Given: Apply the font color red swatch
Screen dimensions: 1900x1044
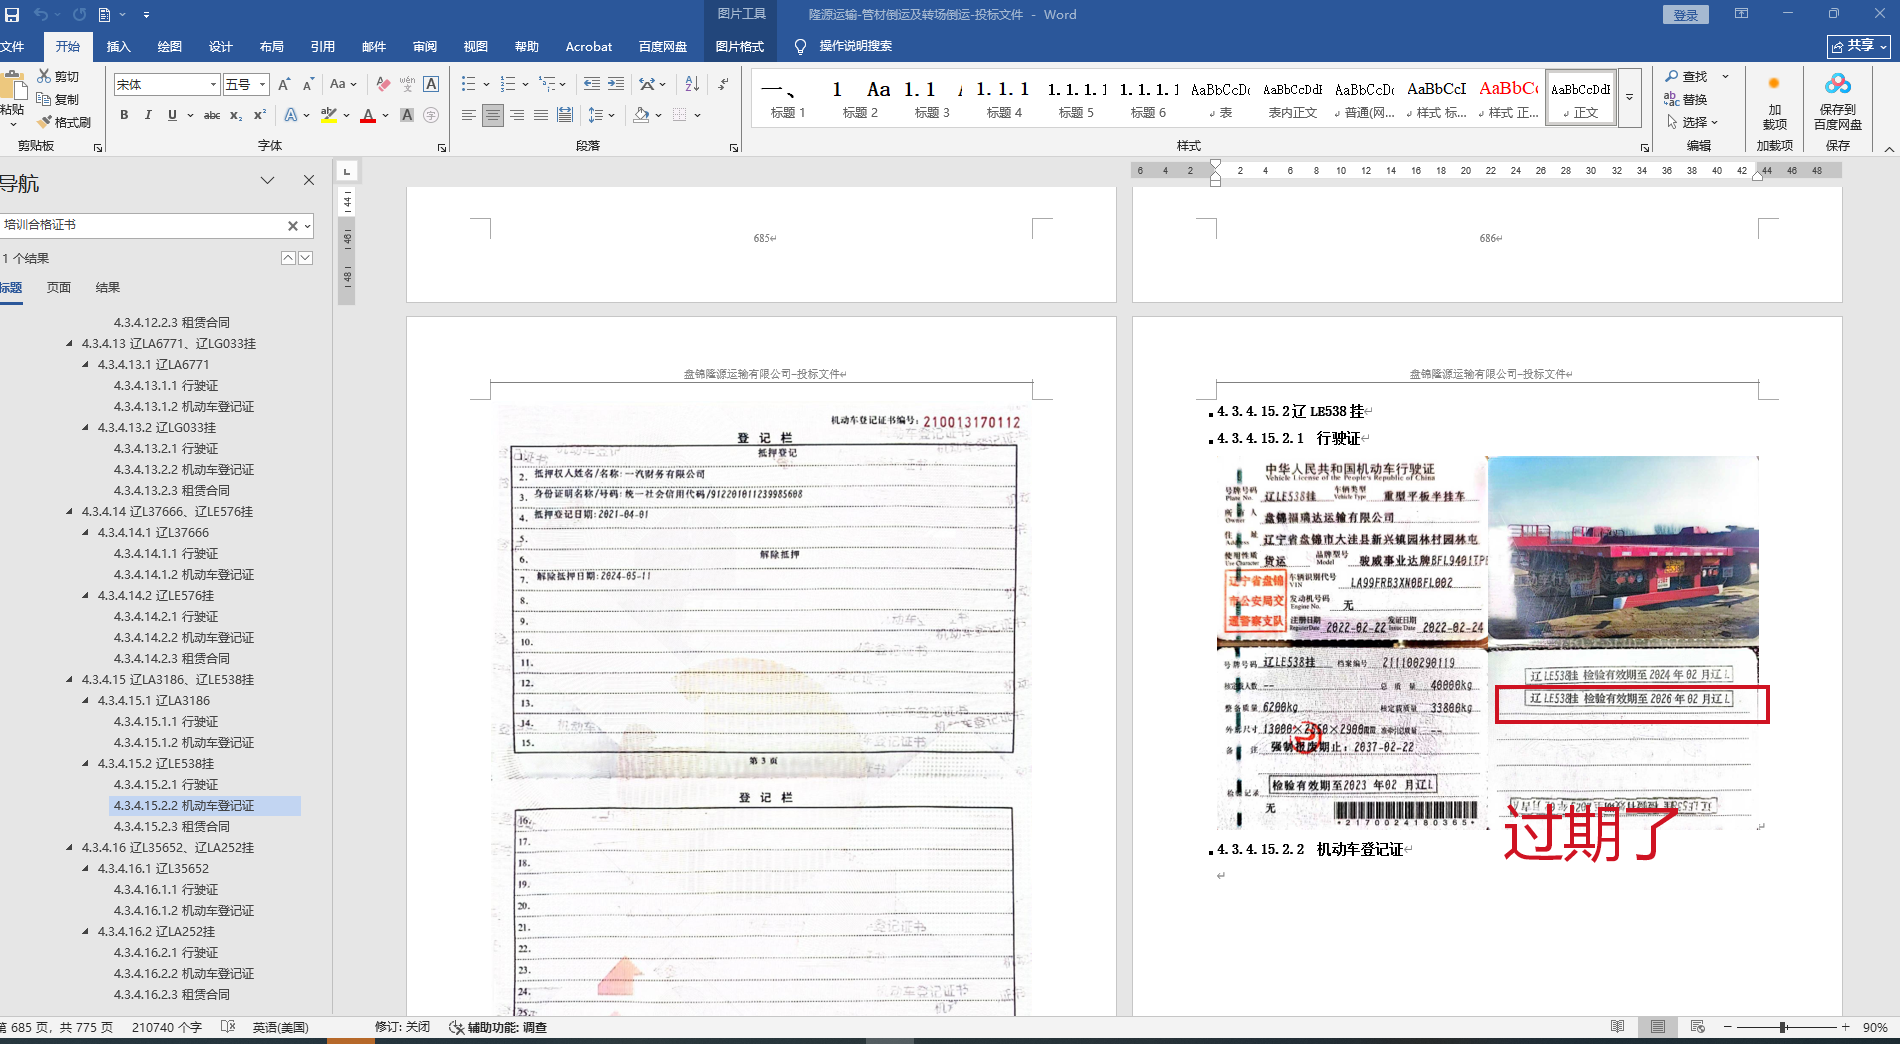Looking at the screenshot, I should 368,115.
